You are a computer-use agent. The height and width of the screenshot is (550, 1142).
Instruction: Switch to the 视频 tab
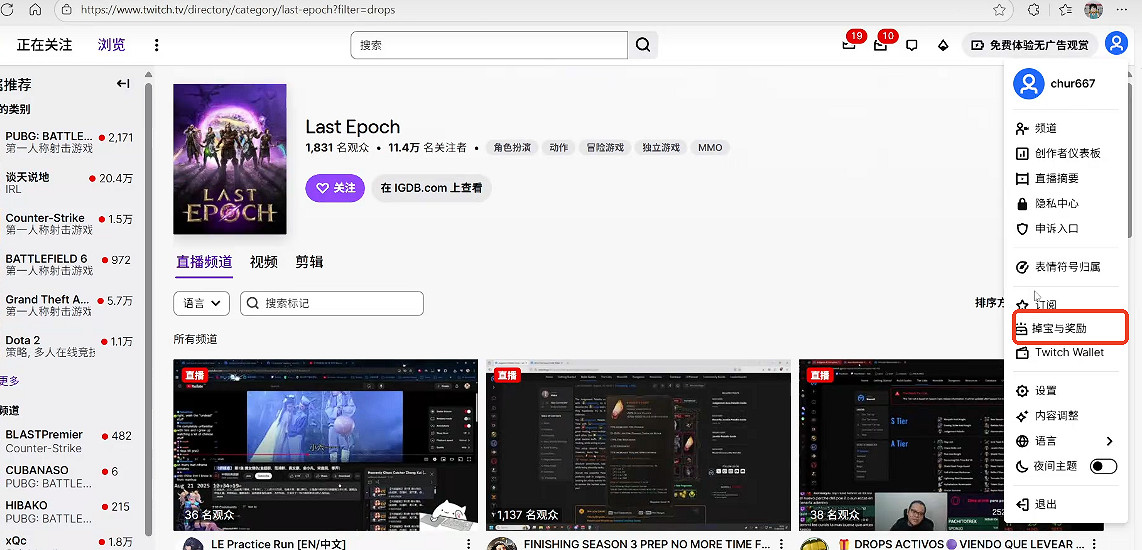tap(264, 262)
